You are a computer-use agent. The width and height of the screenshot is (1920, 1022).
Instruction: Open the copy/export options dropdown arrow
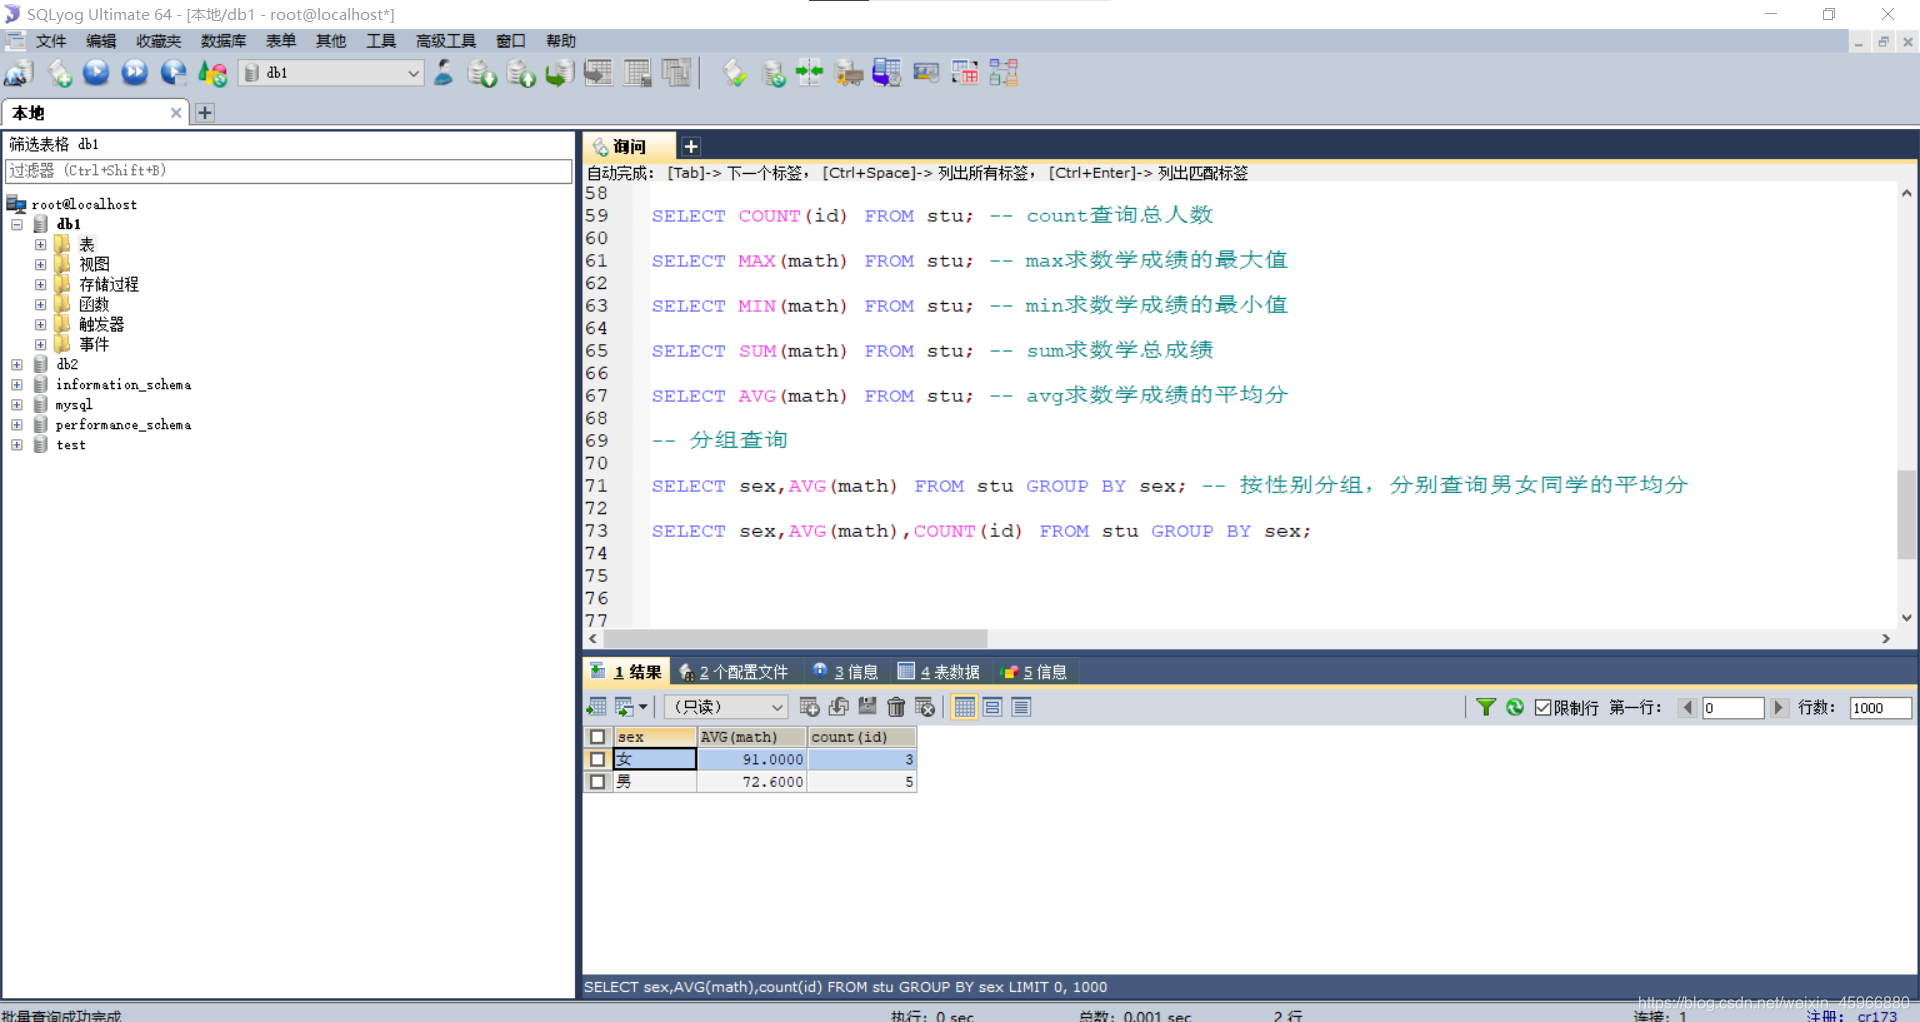pos(643,707)
